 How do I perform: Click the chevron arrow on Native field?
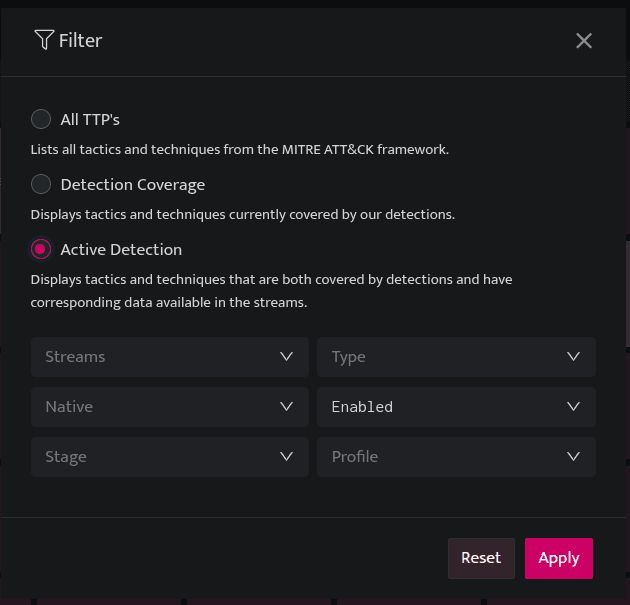286,407
